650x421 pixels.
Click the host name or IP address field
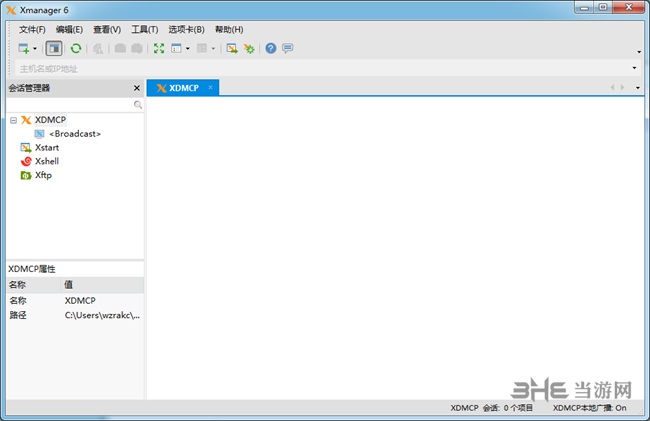322,68
